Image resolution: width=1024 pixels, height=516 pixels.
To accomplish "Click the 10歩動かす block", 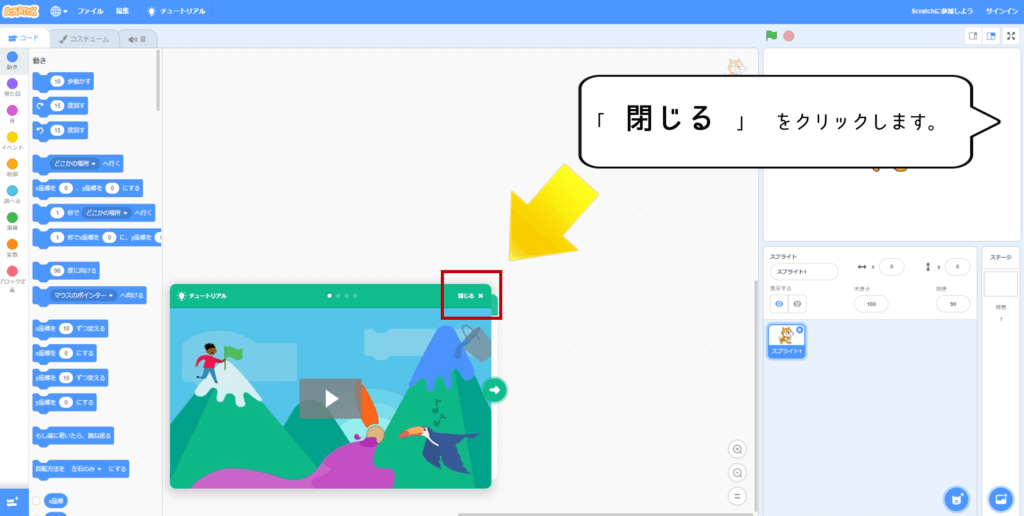I will pyautogui.click(x=63, y=82).
